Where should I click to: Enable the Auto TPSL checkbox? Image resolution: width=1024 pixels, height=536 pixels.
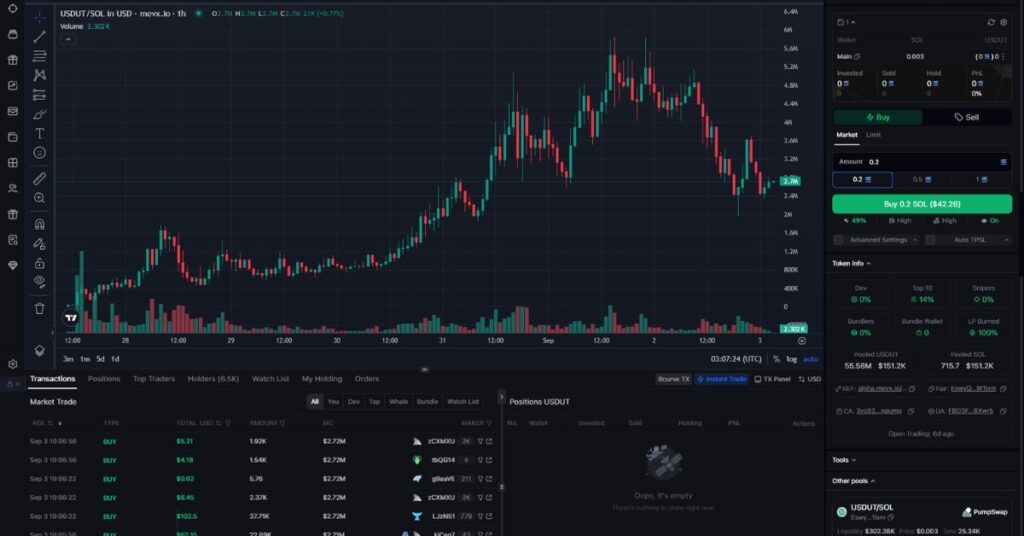930,240
